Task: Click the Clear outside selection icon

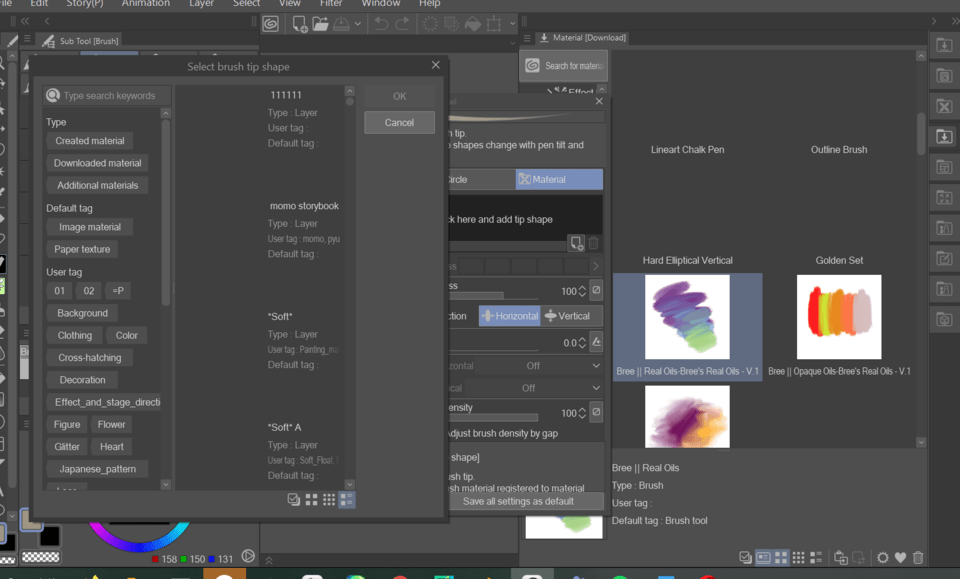Action: click(452, 24)
